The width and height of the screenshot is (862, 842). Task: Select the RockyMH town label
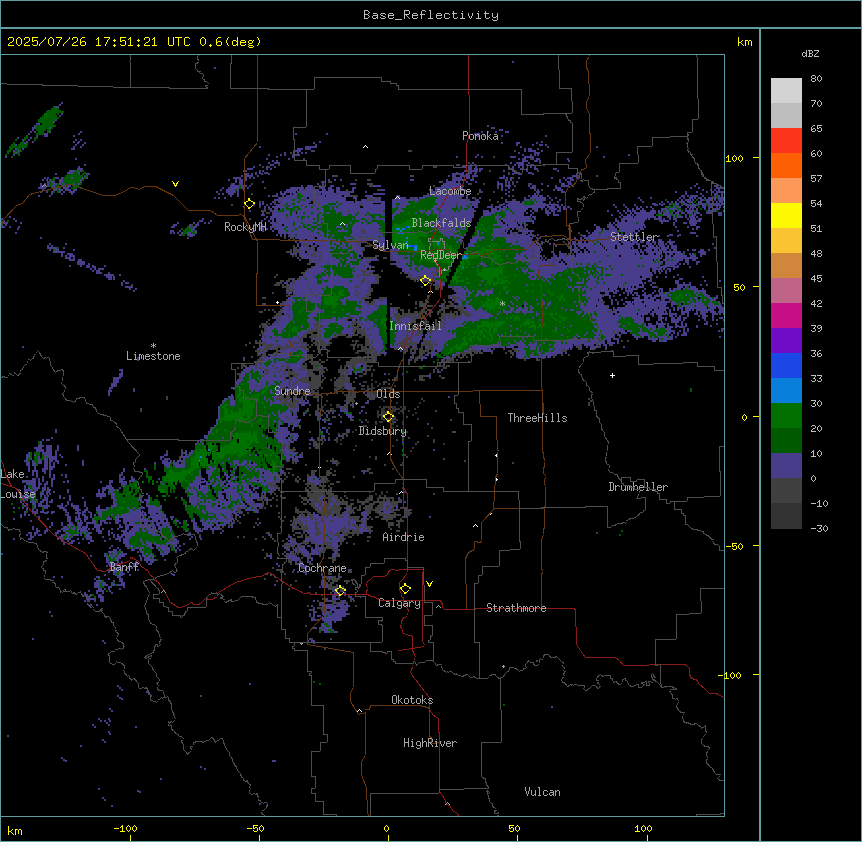(x=245, y=227)
